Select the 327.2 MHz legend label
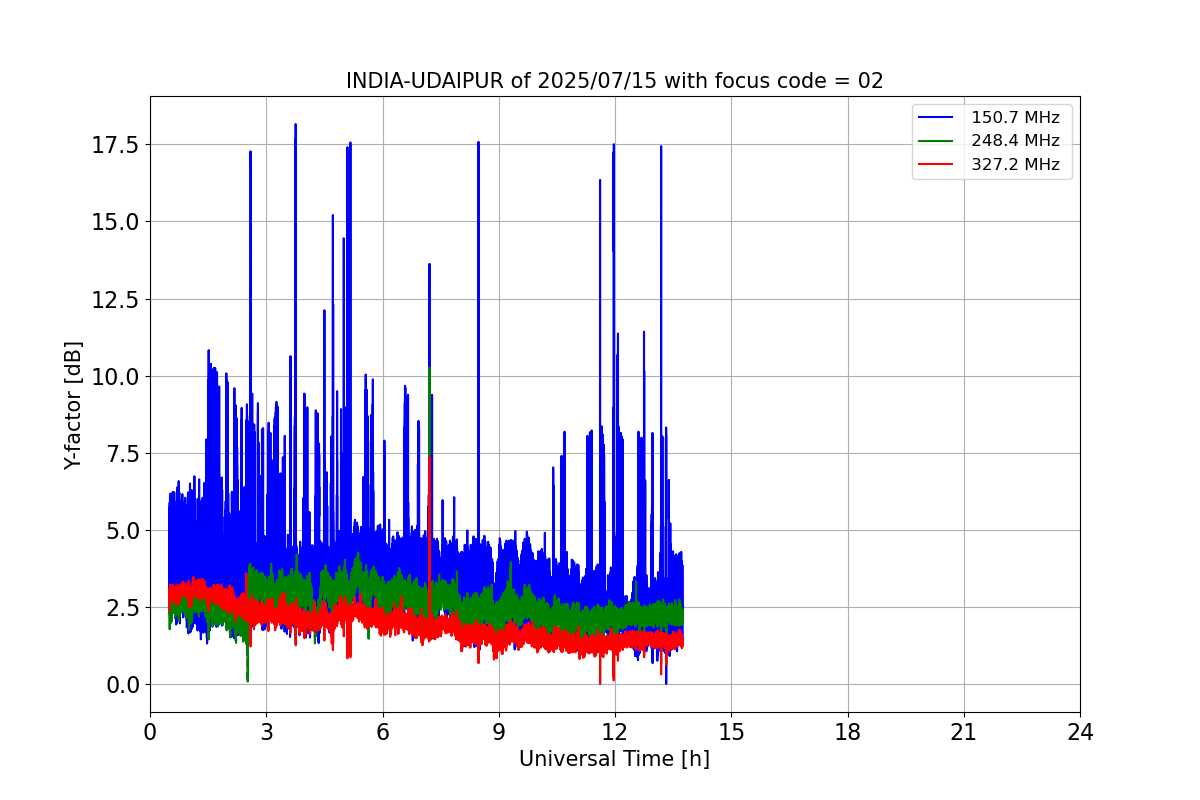This screenshot has height=800, width=1200. (x=1015, y=165)
